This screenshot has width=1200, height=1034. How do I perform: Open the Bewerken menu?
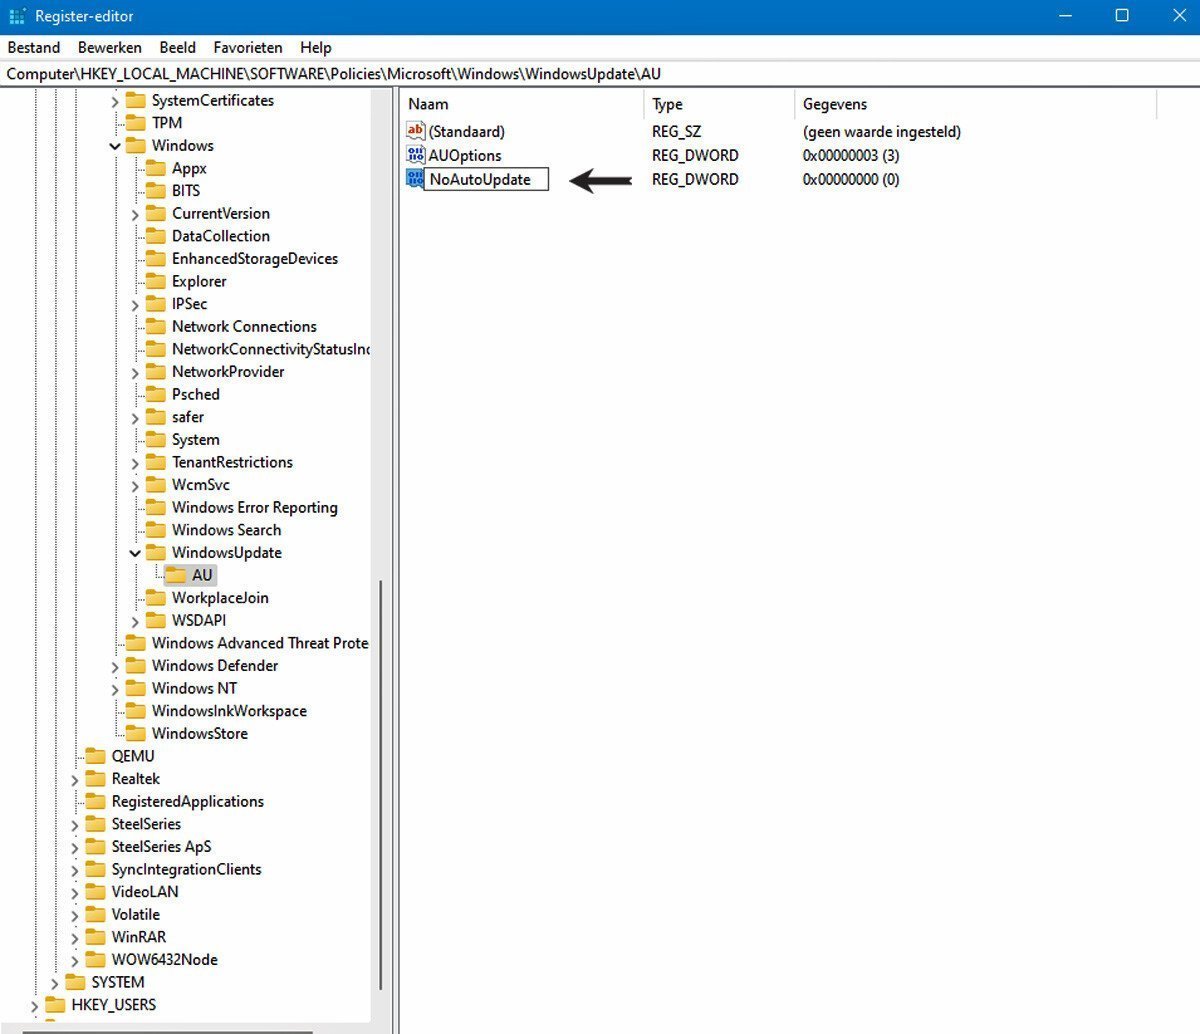coord(110,47)
